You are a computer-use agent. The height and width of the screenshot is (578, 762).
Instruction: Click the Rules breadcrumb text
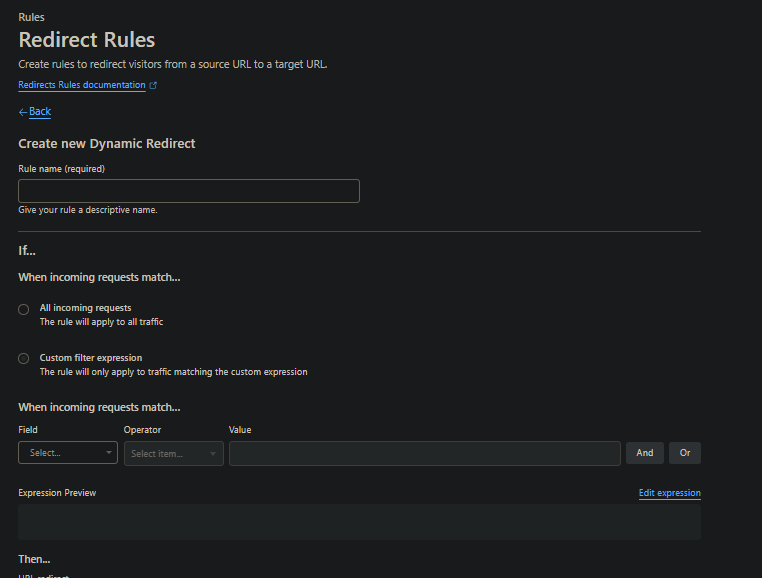(31, 17)
